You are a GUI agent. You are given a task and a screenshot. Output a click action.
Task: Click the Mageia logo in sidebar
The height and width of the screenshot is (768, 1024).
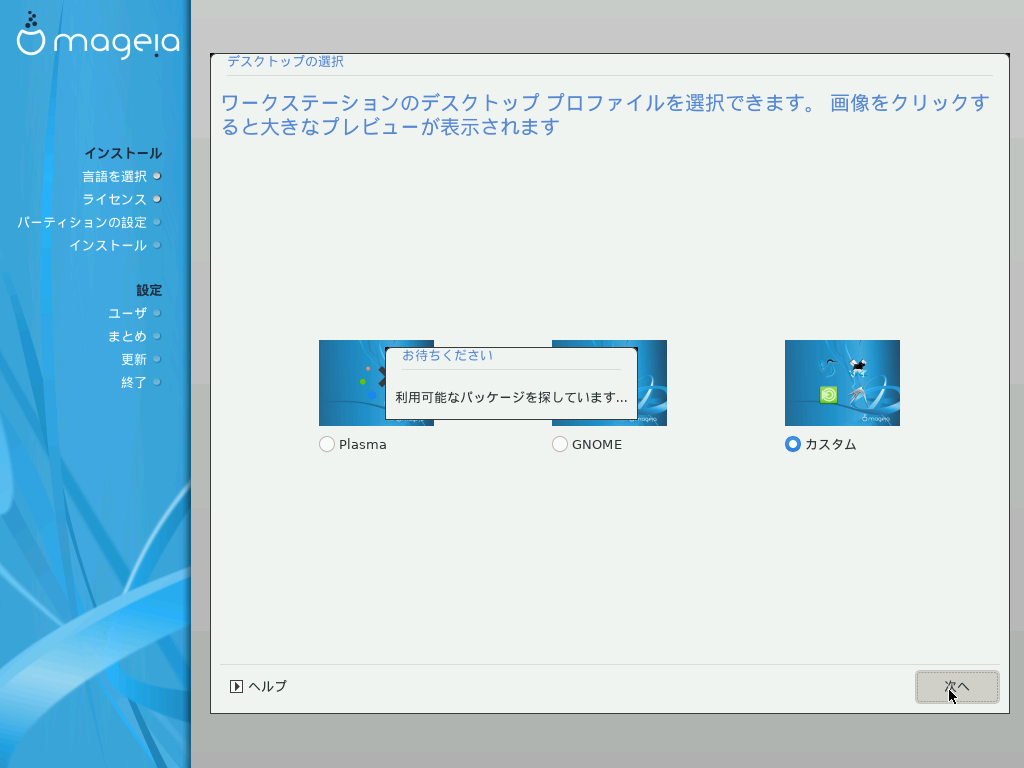98,37
